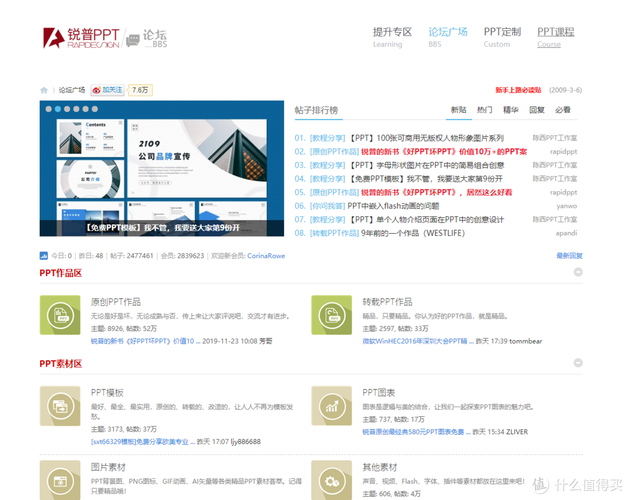This screenshot has width=629, height=500.
Task: Open the latest post [sxt66329模板]免费分享欧美专业
Action: pyautogui.click(x=143, y=442)
